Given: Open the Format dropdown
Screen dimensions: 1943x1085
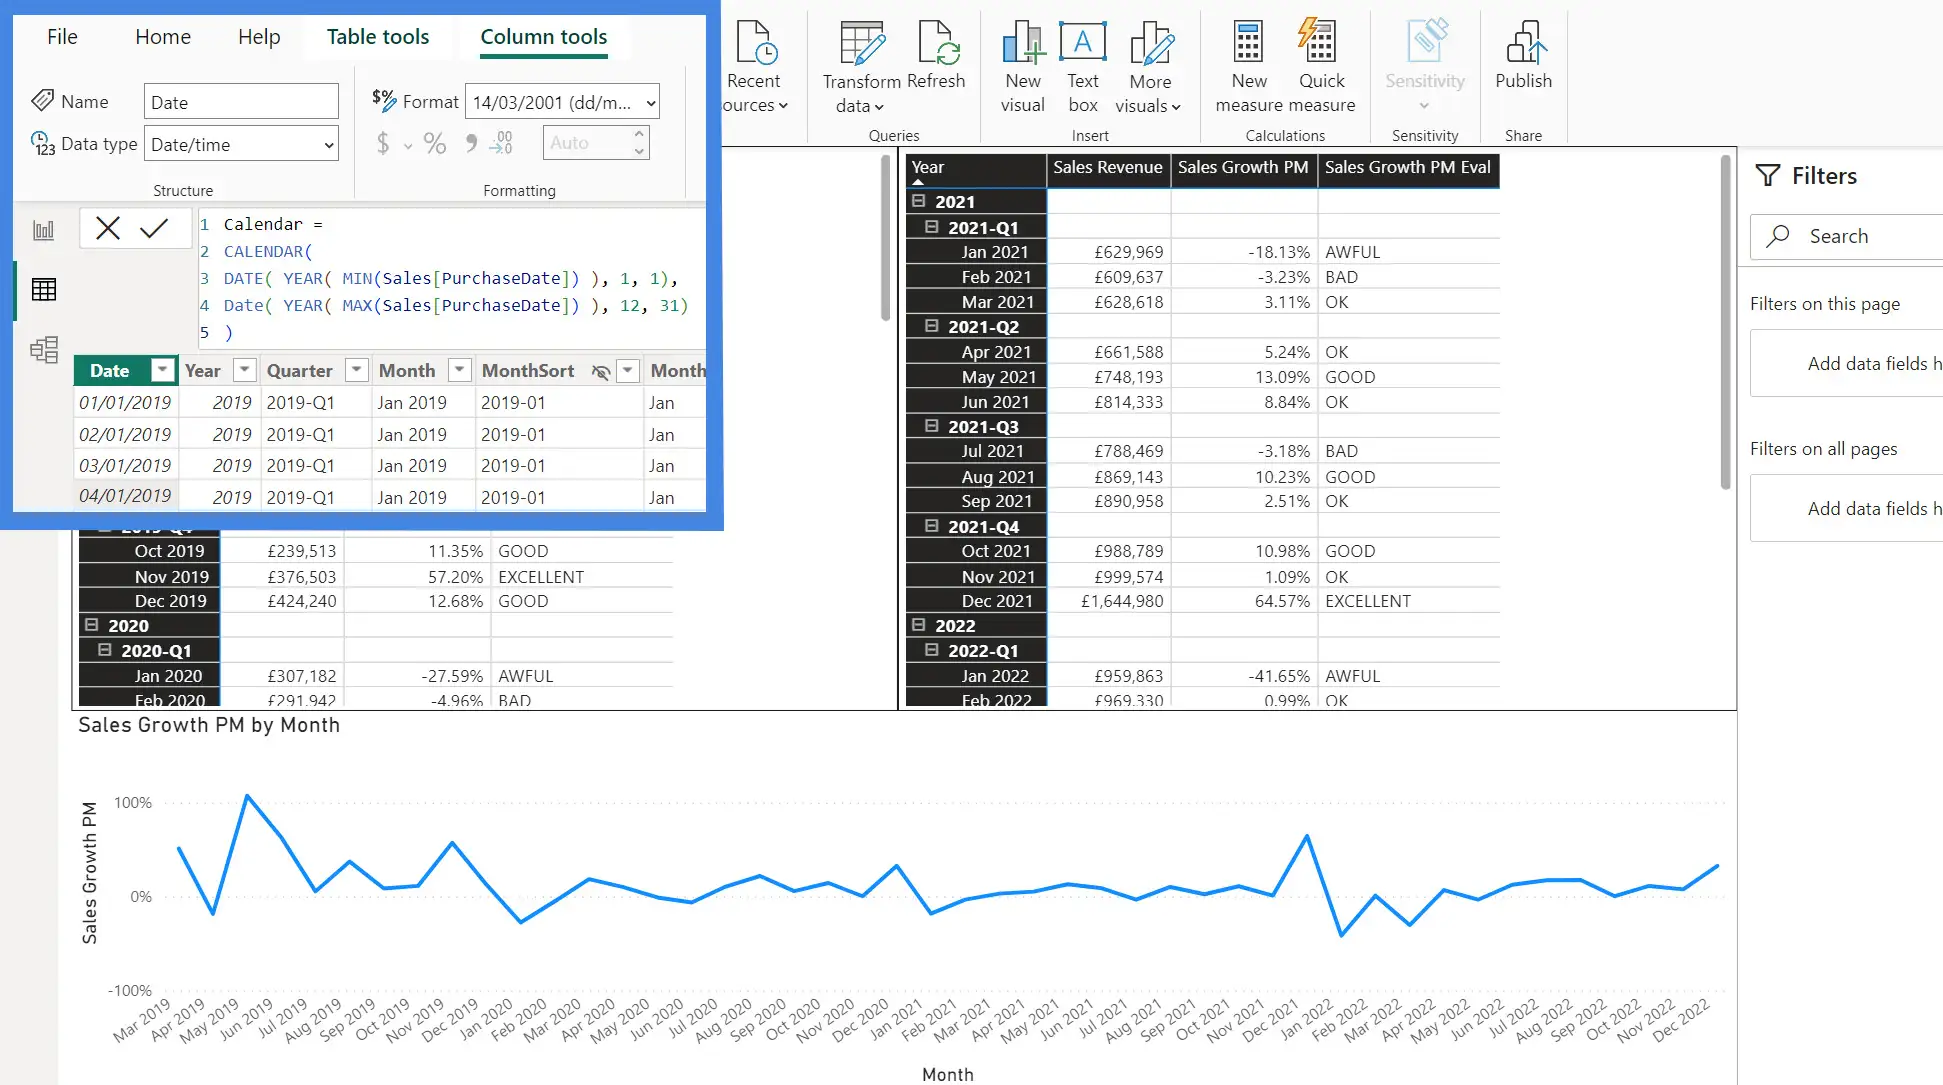Looking at the screenshot, I should pyautogui.click(x=562, y=102).
